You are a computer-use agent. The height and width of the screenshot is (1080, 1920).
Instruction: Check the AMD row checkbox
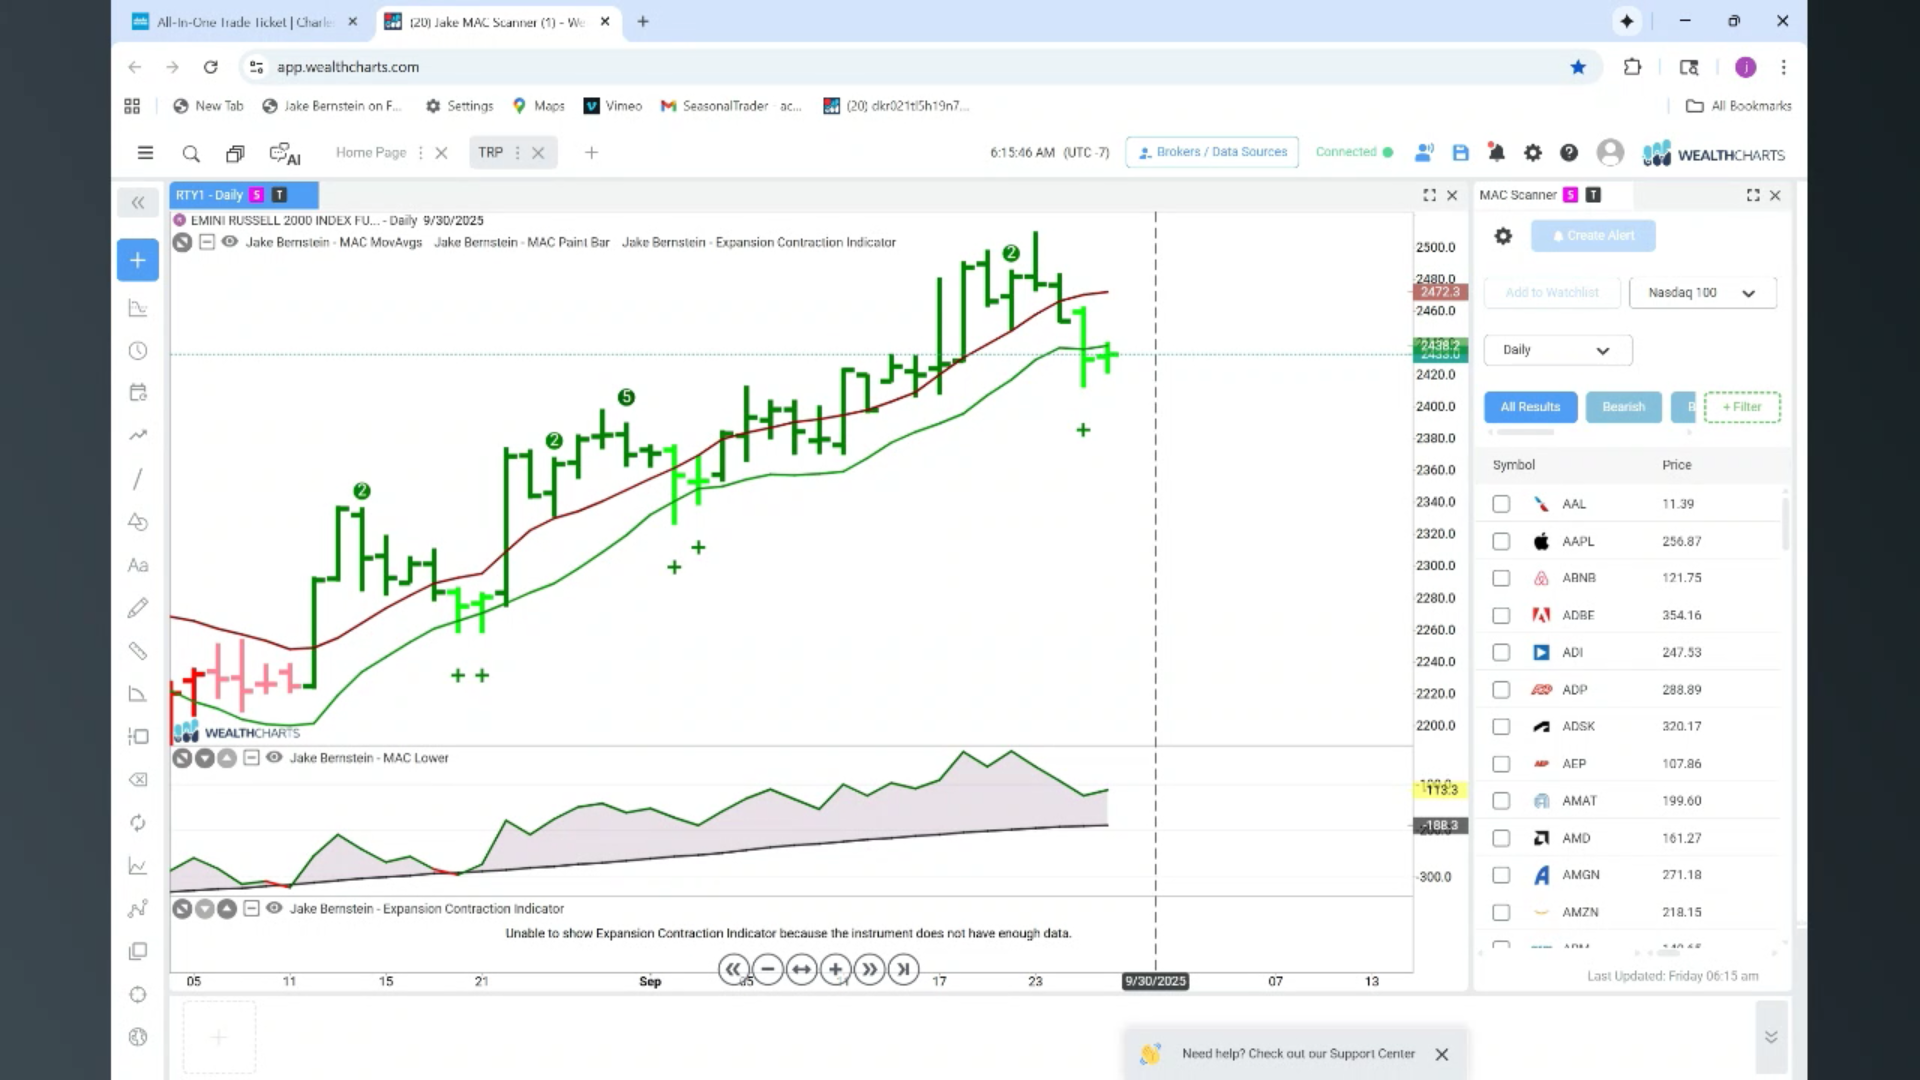(x=1501, y=838)
